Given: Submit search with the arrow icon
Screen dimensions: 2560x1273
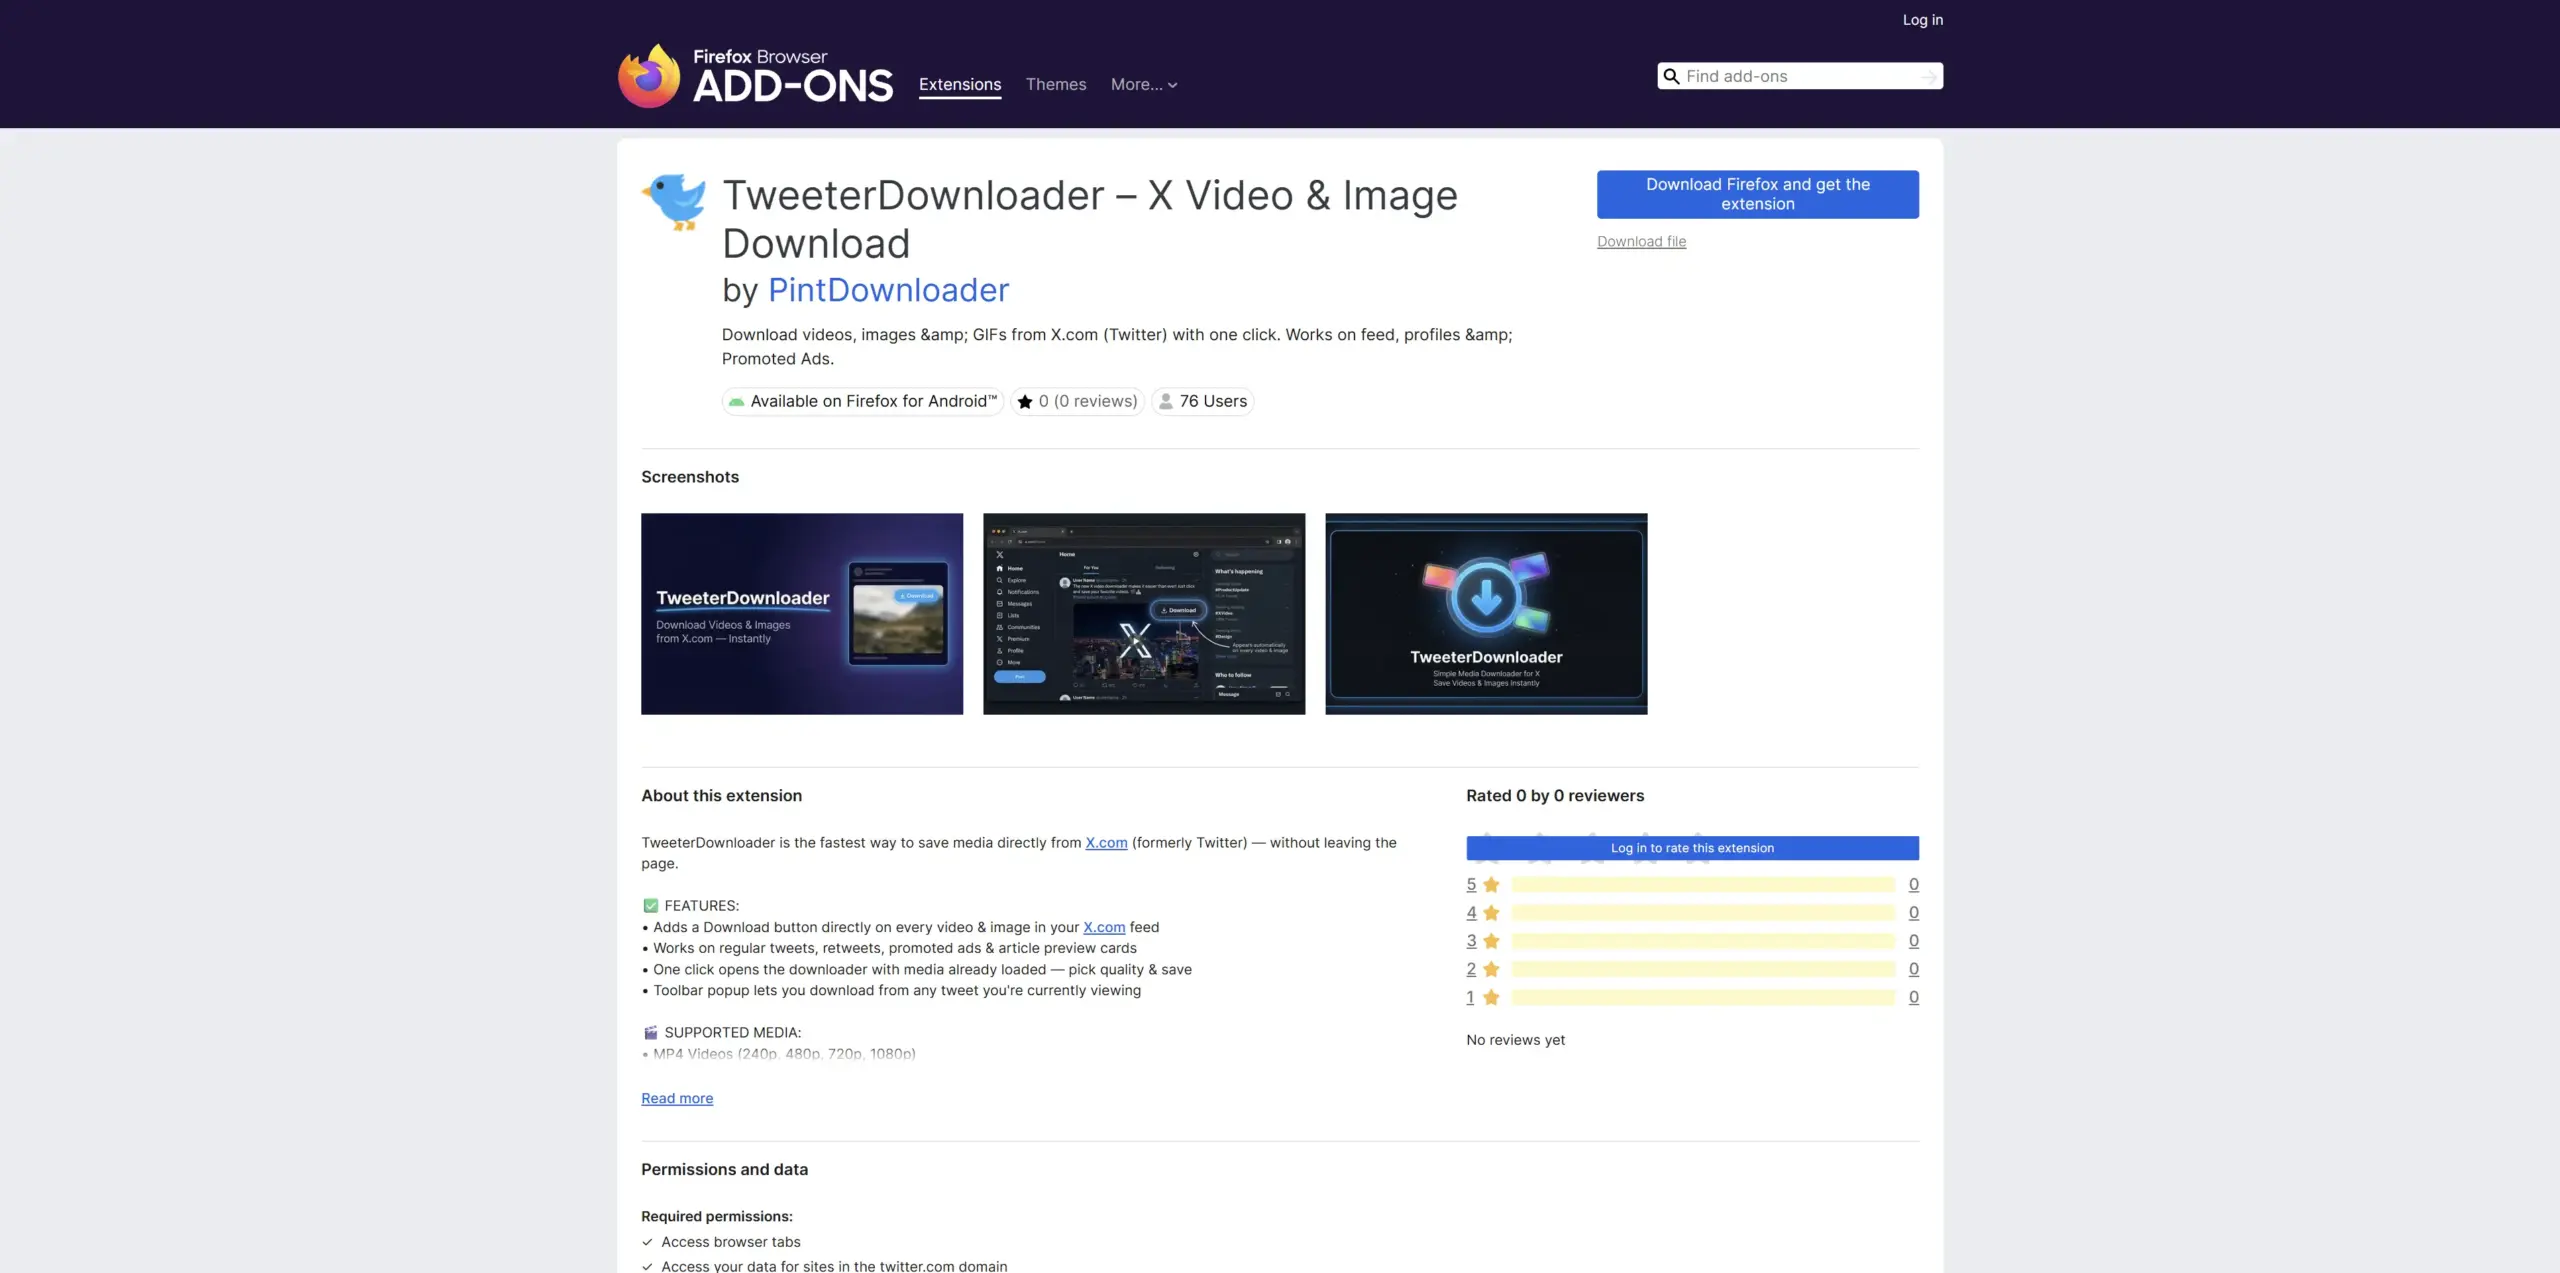Looking at the screenshot, I should coord(1928,76).
